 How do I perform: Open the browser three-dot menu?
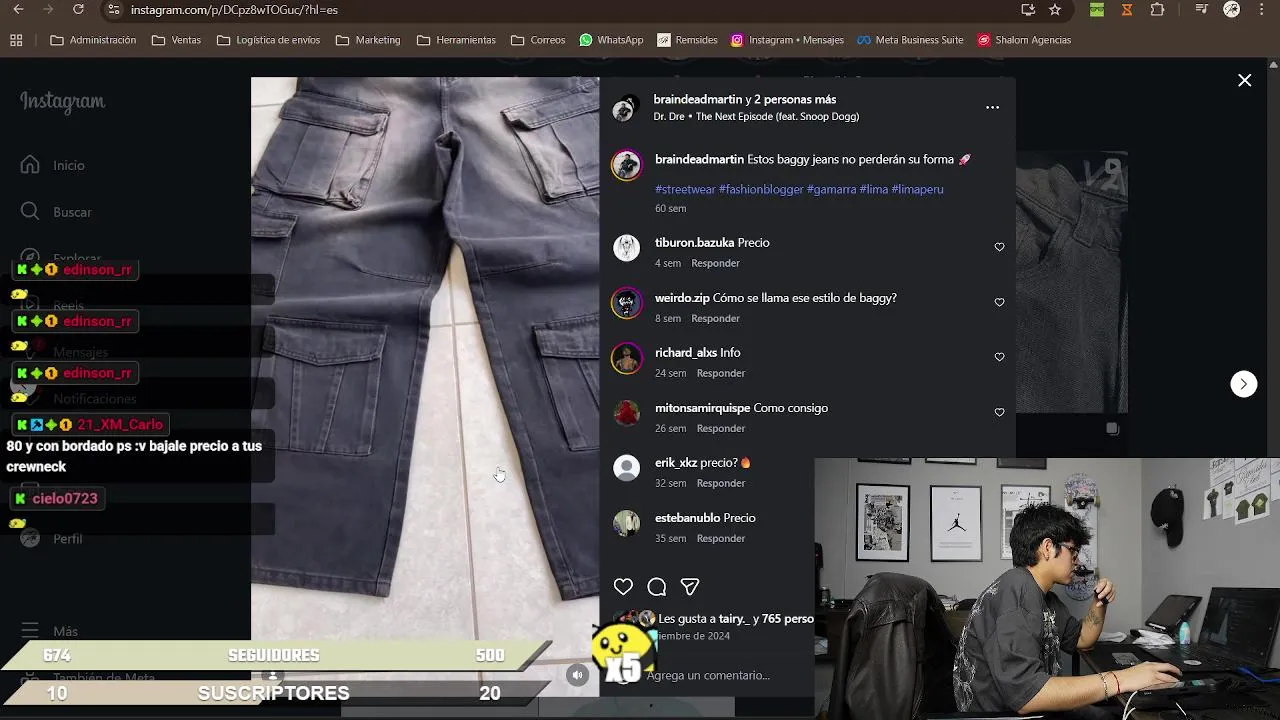click(x=1262, y=9)
